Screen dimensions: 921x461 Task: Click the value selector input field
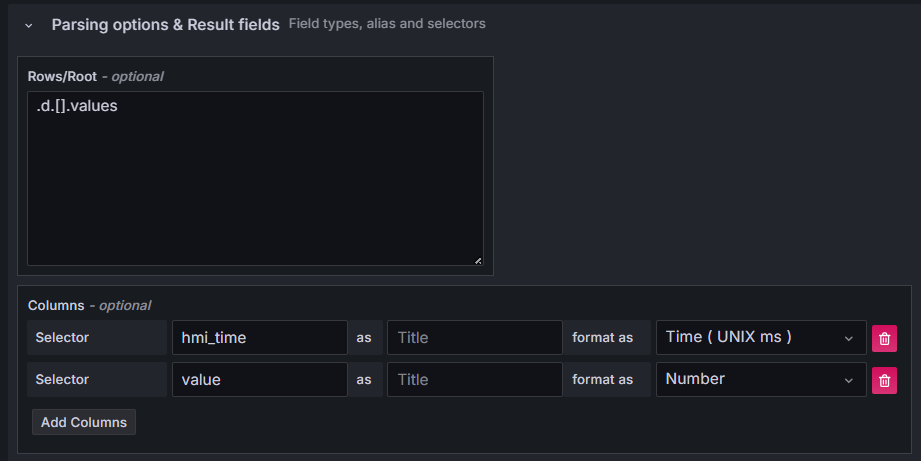coord(259,380)
